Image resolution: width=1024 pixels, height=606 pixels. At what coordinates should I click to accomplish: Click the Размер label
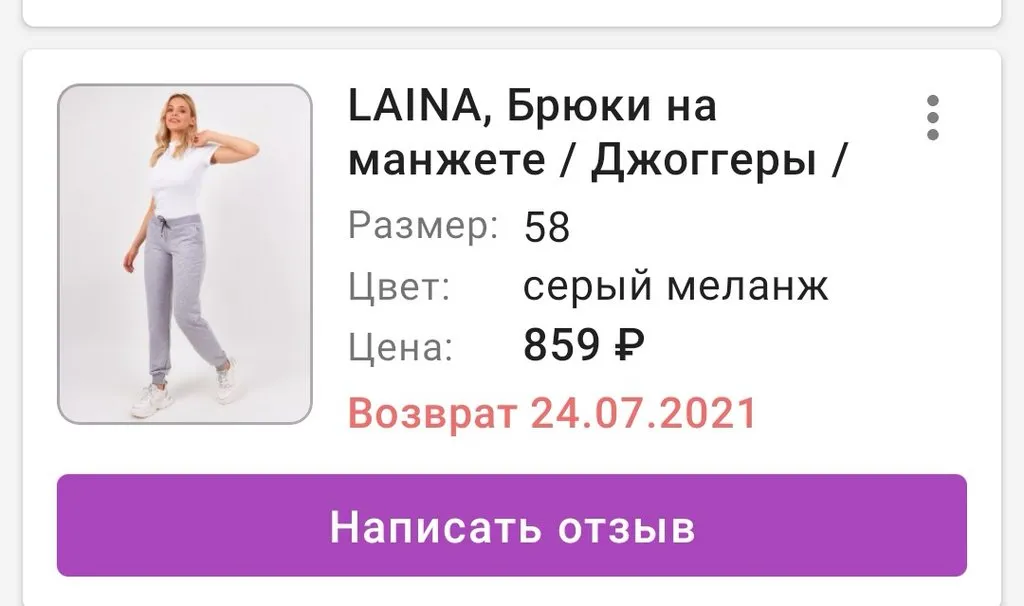coord(423,226)
